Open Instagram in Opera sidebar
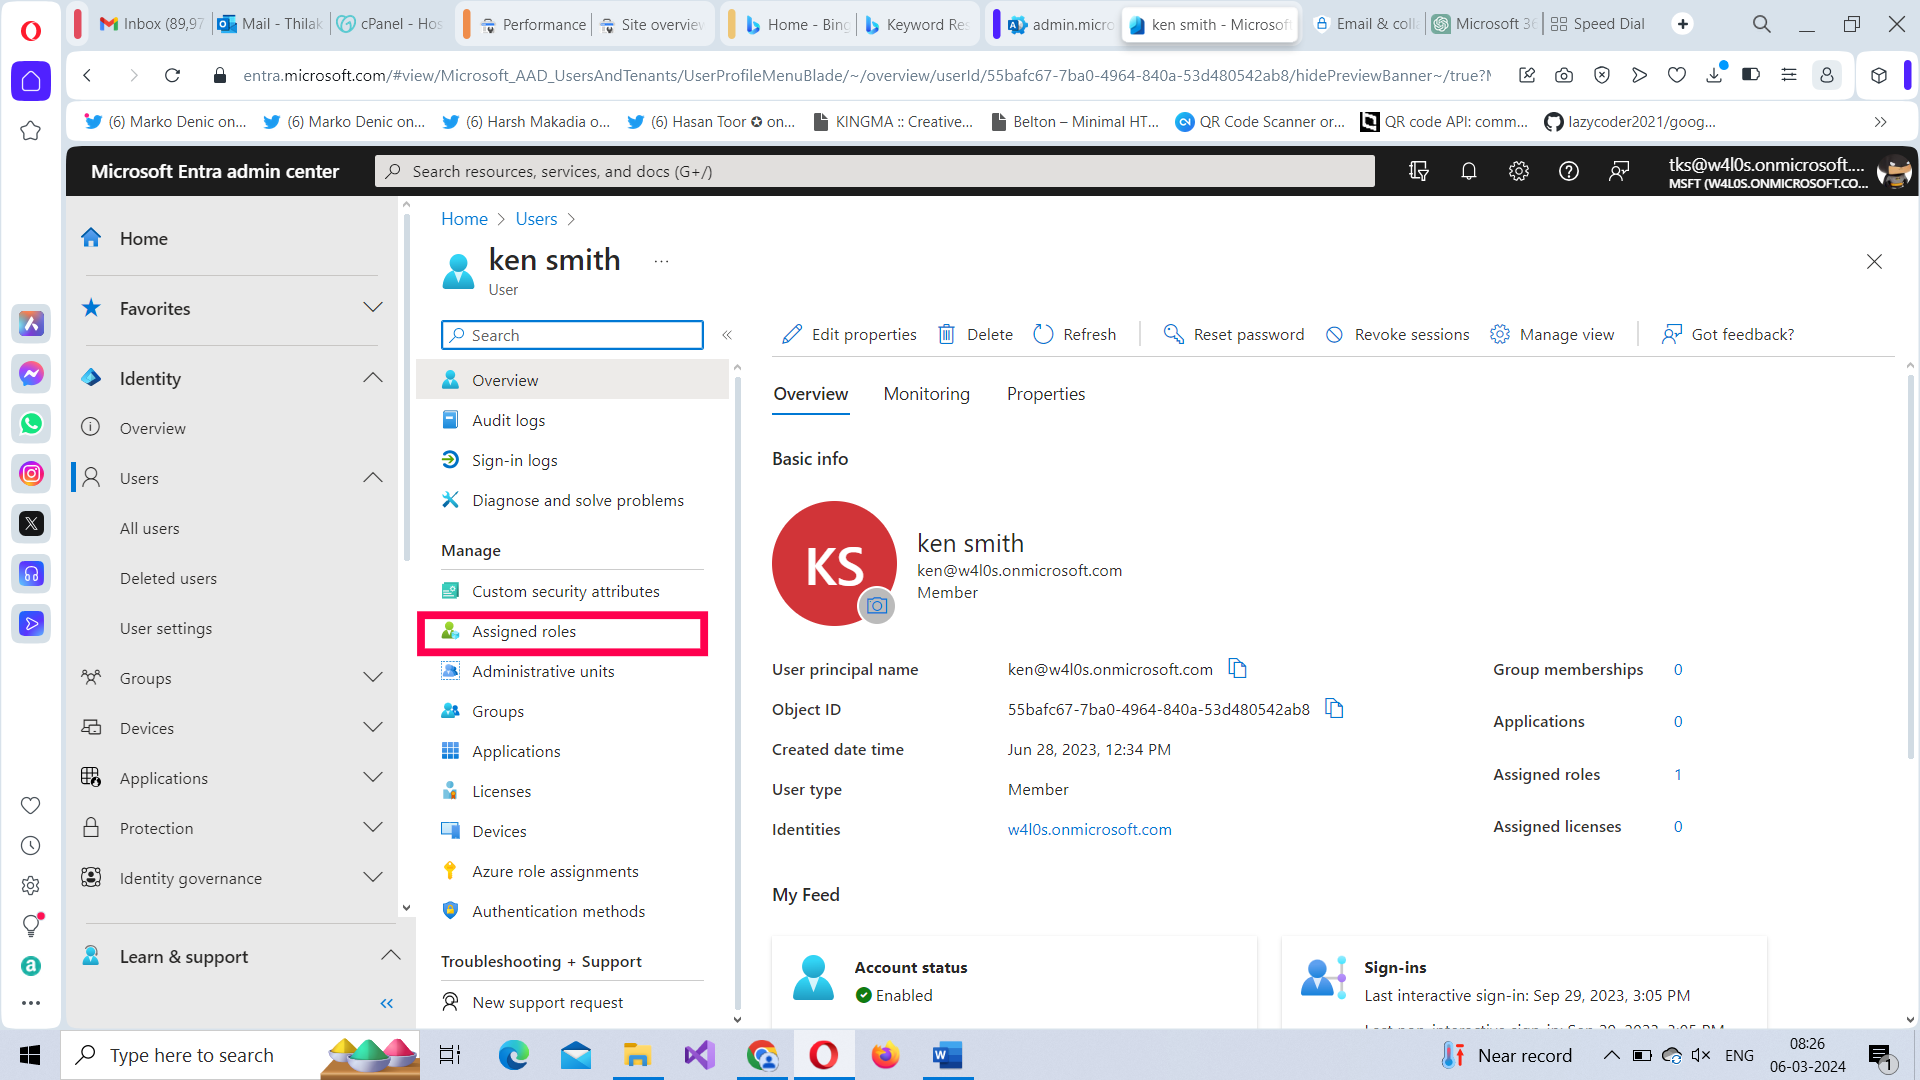Viewport: 1920px width, 1080px height. coord(31,473)
